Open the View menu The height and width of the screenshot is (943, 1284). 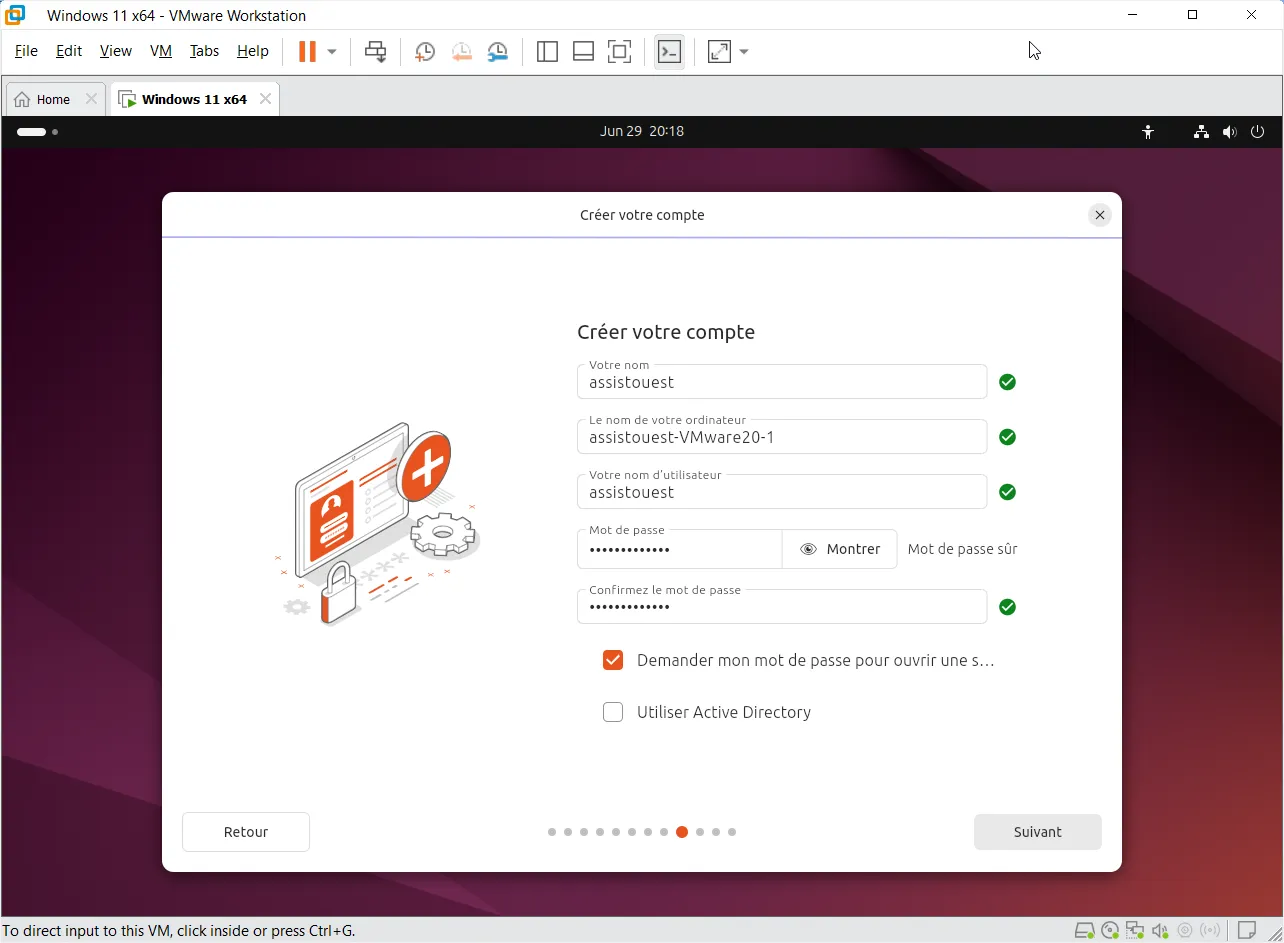[x=116, y=51]
